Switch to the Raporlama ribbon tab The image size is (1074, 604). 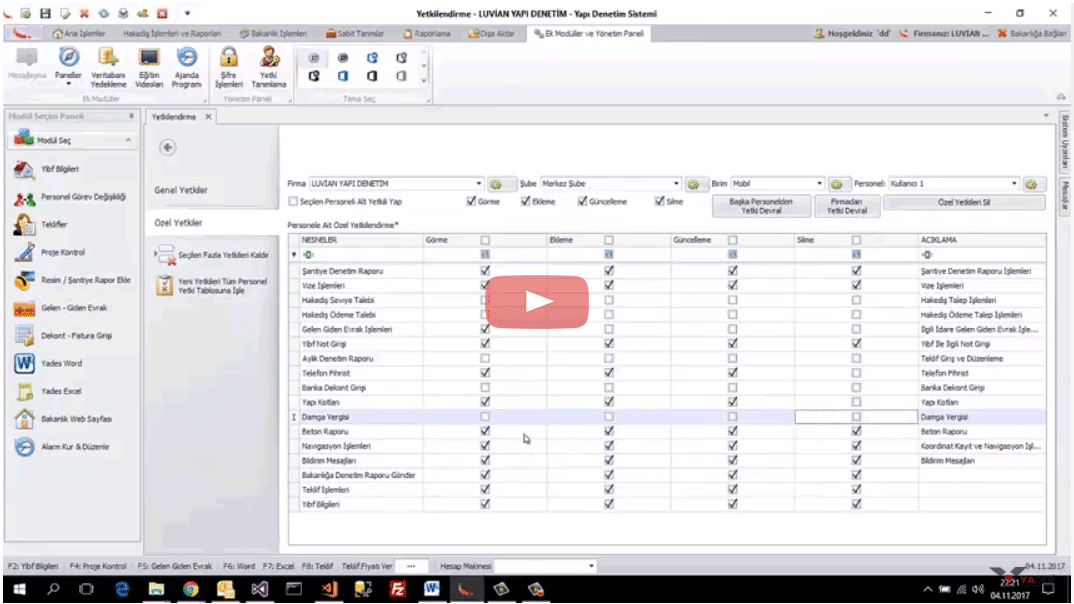tap(431, 33)
